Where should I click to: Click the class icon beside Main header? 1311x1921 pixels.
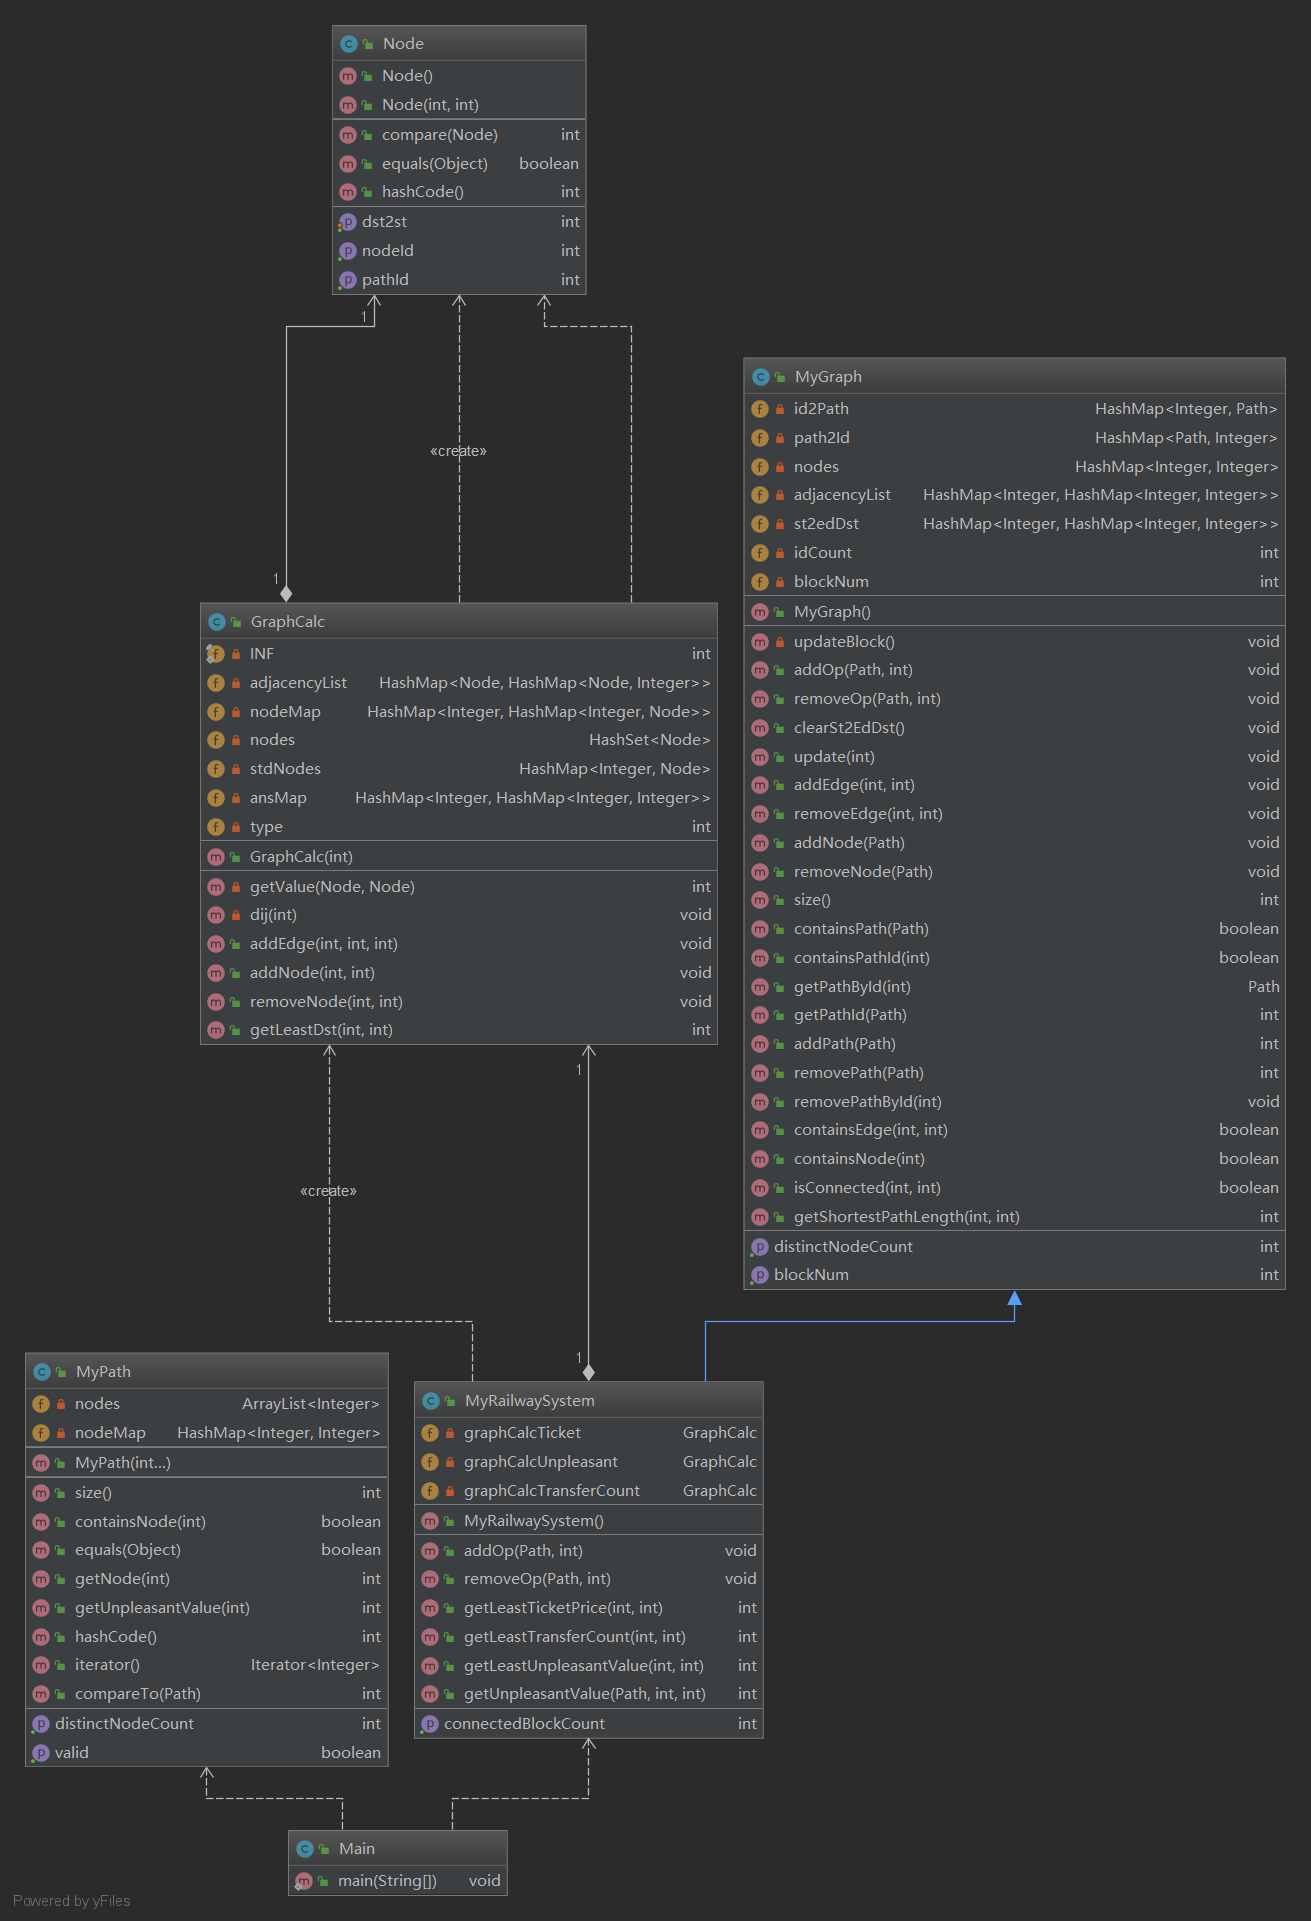pyautogui.click(x=304, y=1849)
